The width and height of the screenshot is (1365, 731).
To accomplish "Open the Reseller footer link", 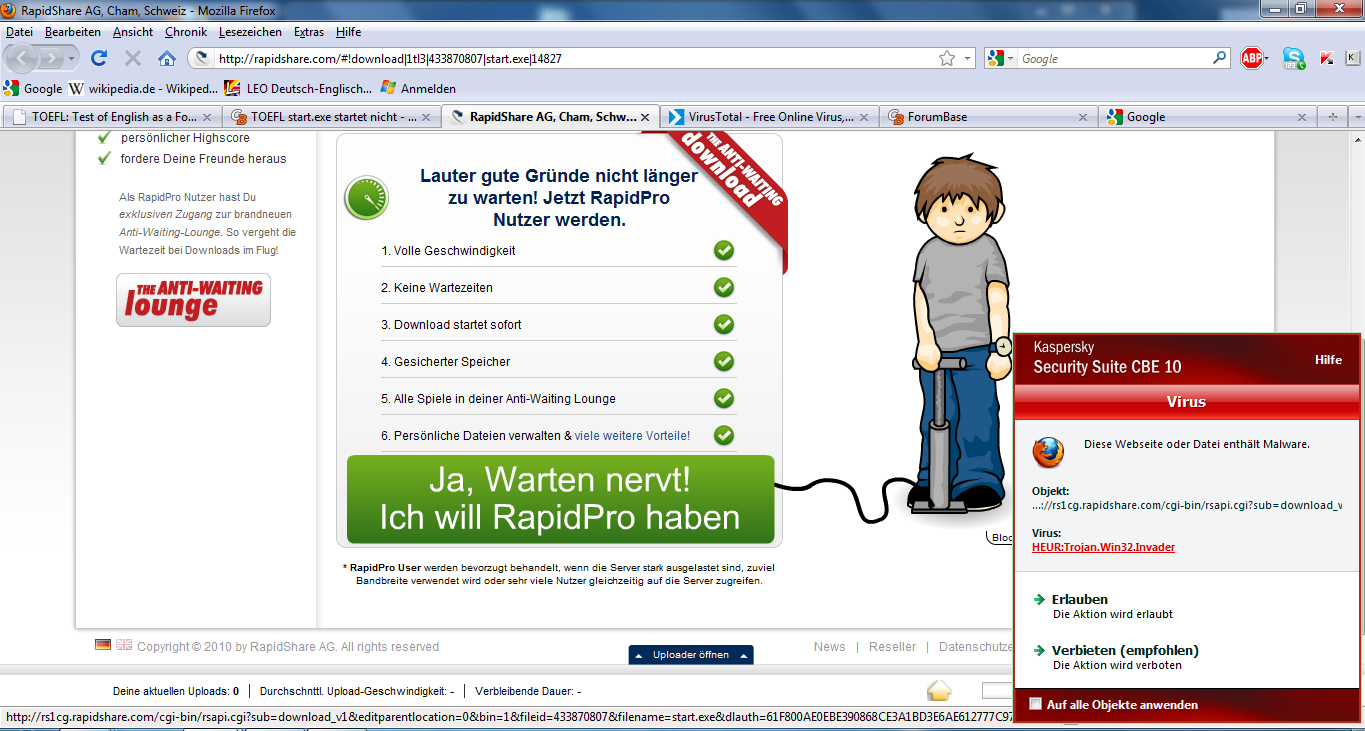I will point(892,647).
